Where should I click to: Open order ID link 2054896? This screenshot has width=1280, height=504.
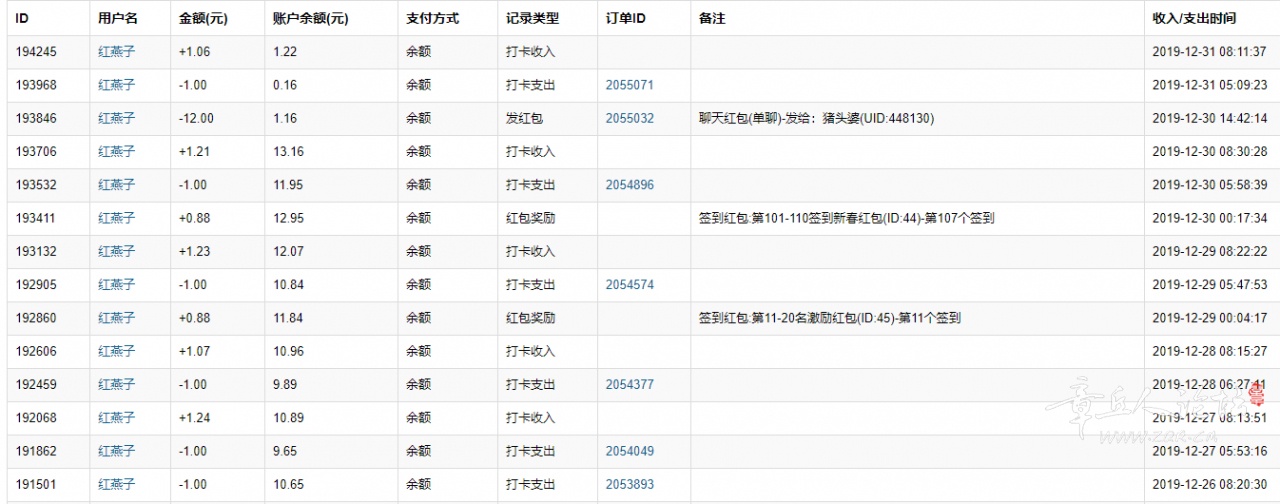tap(629, 185)
